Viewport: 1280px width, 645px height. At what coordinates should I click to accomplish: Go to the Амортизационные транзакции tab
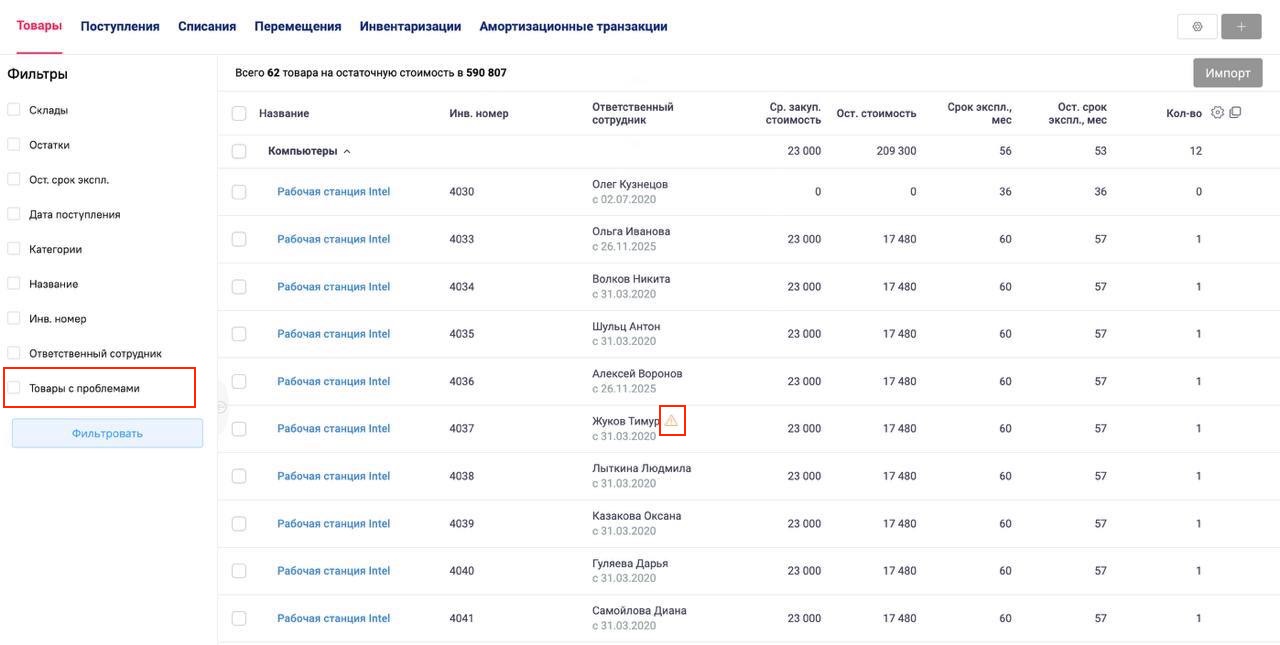(573, 27)
